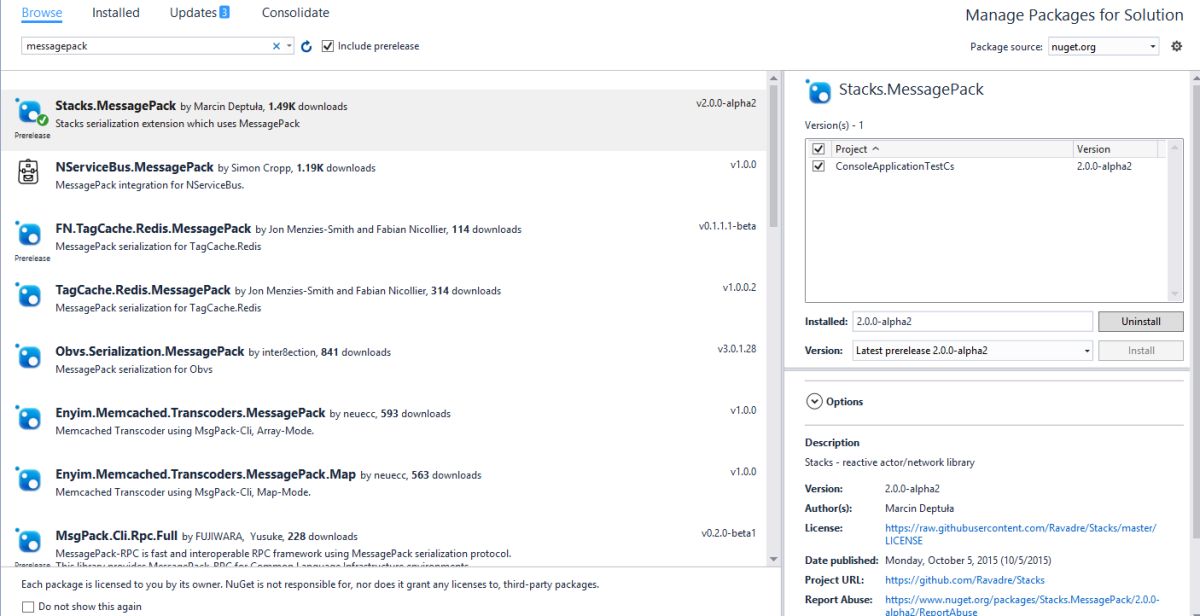1200x616 pixels.
Task: Open the Report Abuse nuget.org link
Action: [x=1022, y=605]
